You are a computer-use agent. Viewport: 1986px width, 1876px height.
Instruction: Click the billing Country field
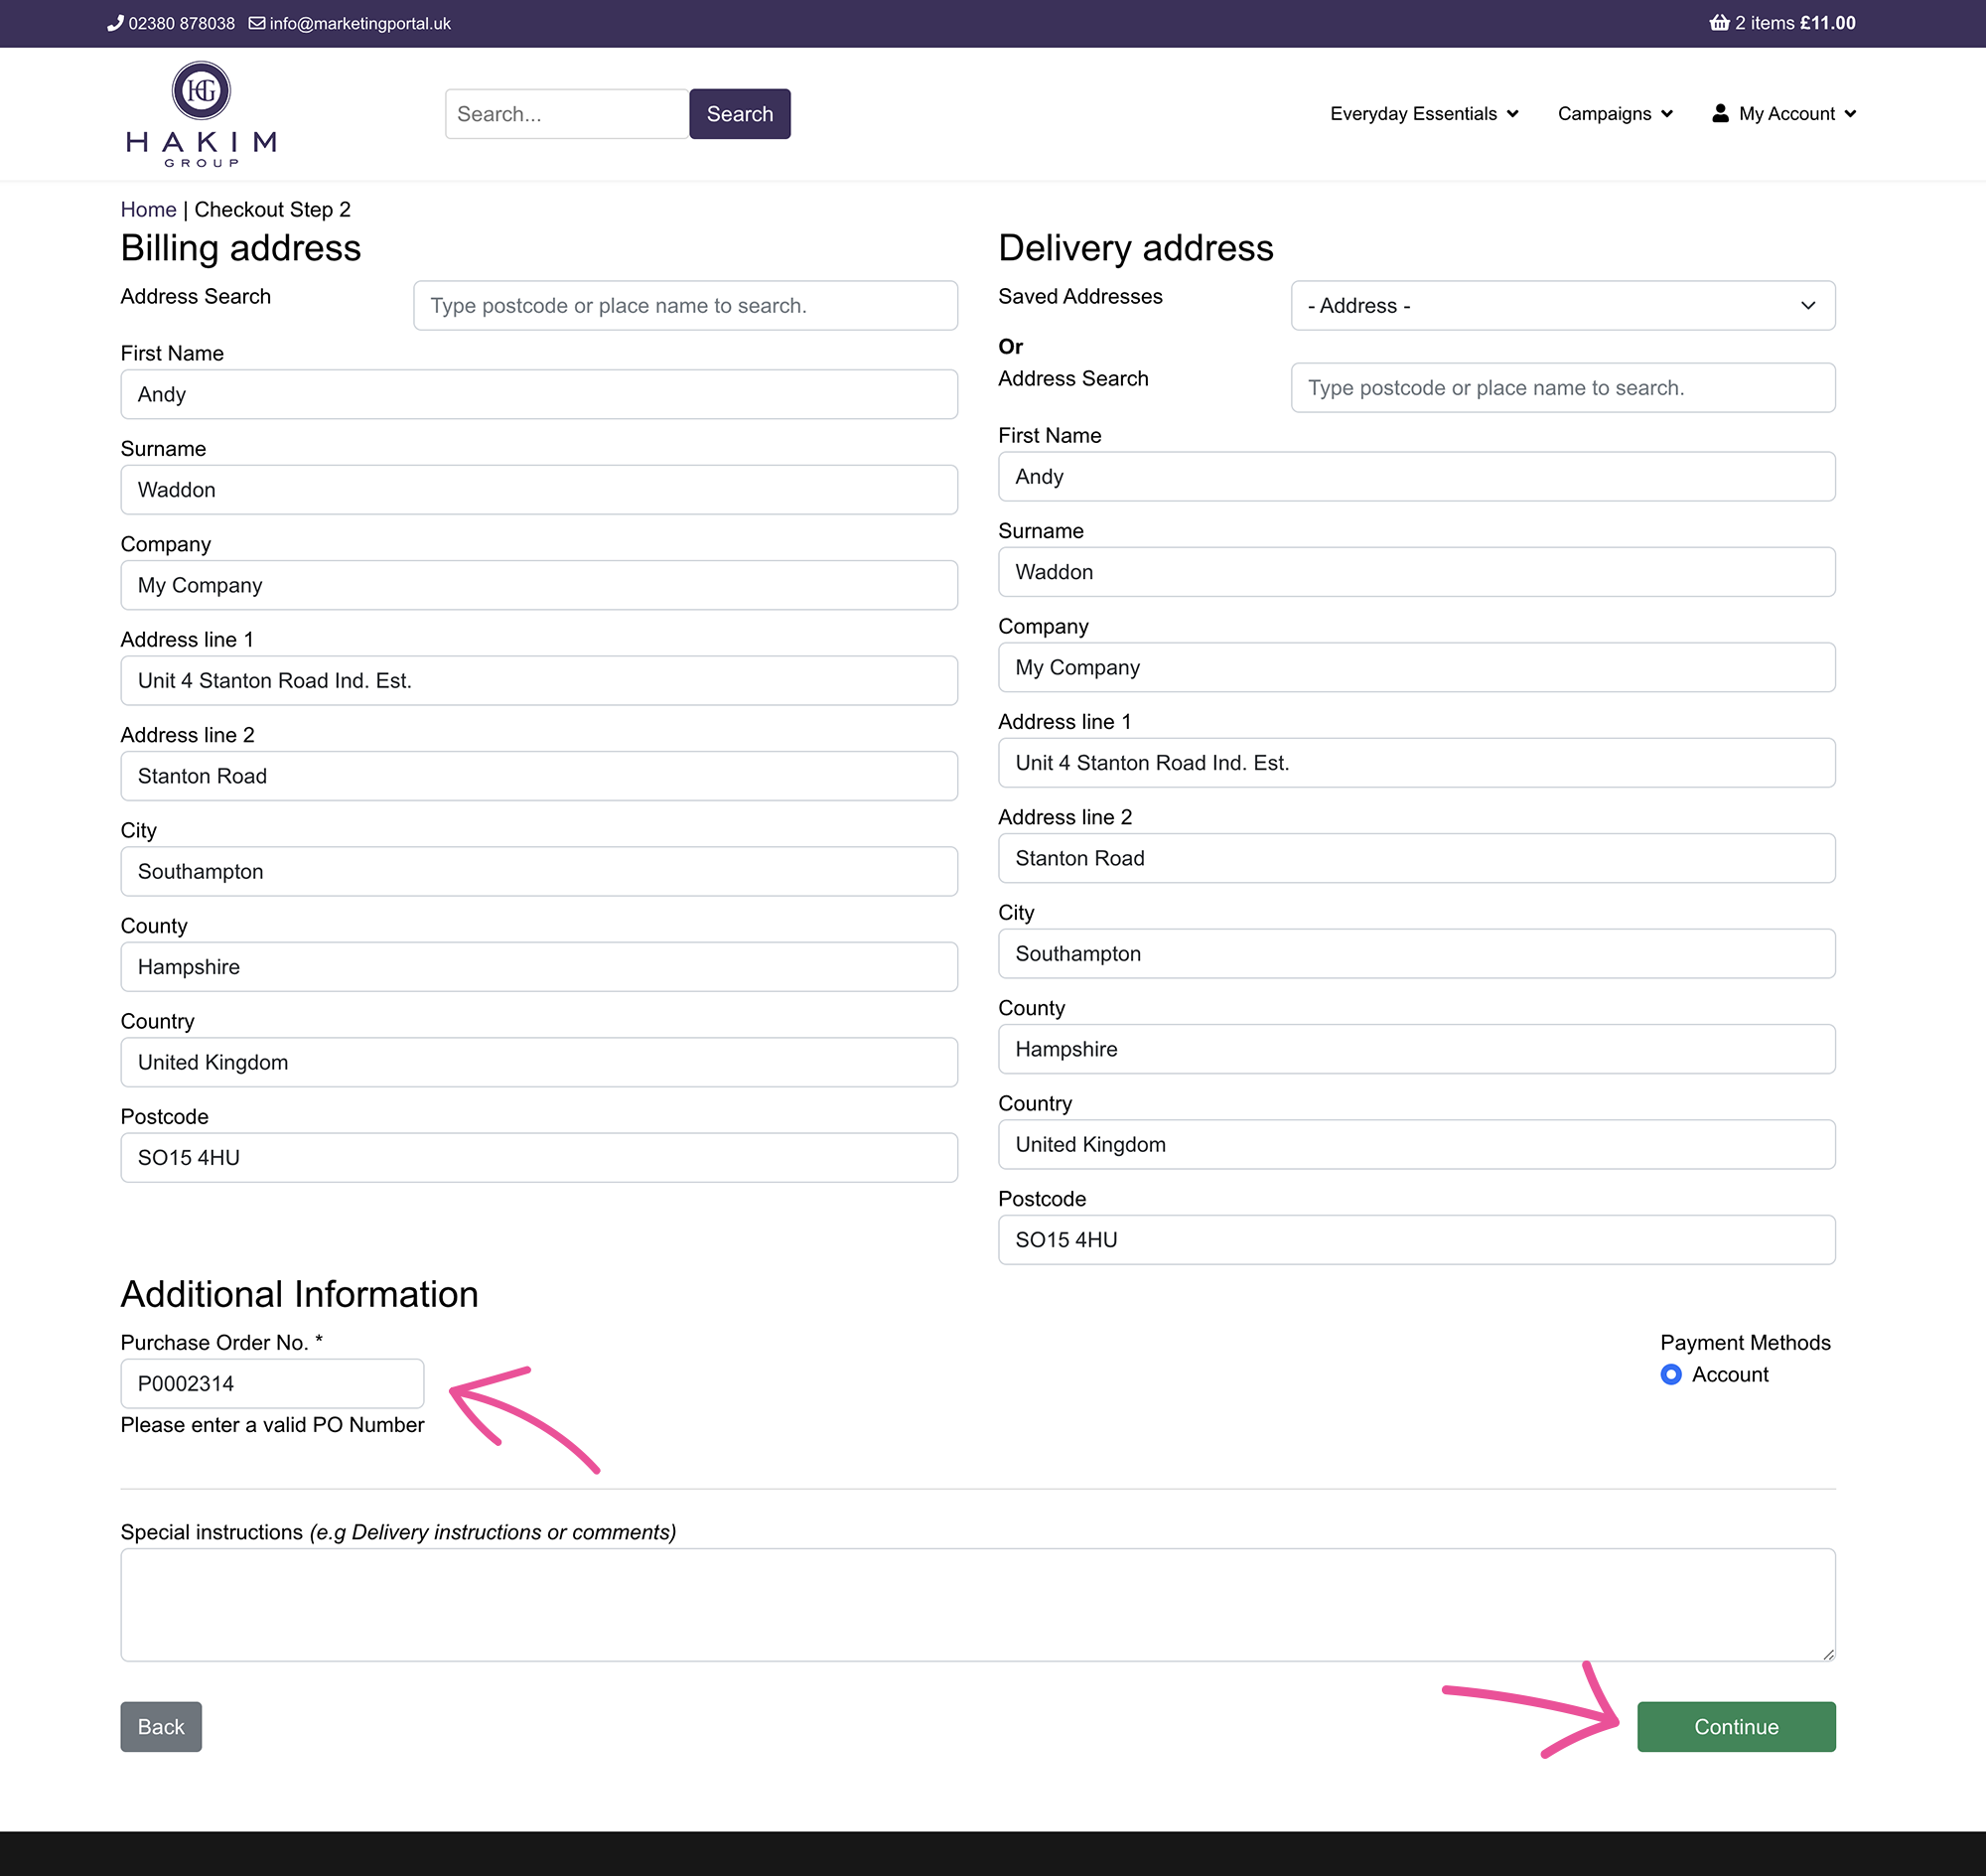pyautogui.click(x=539, y=1062)
